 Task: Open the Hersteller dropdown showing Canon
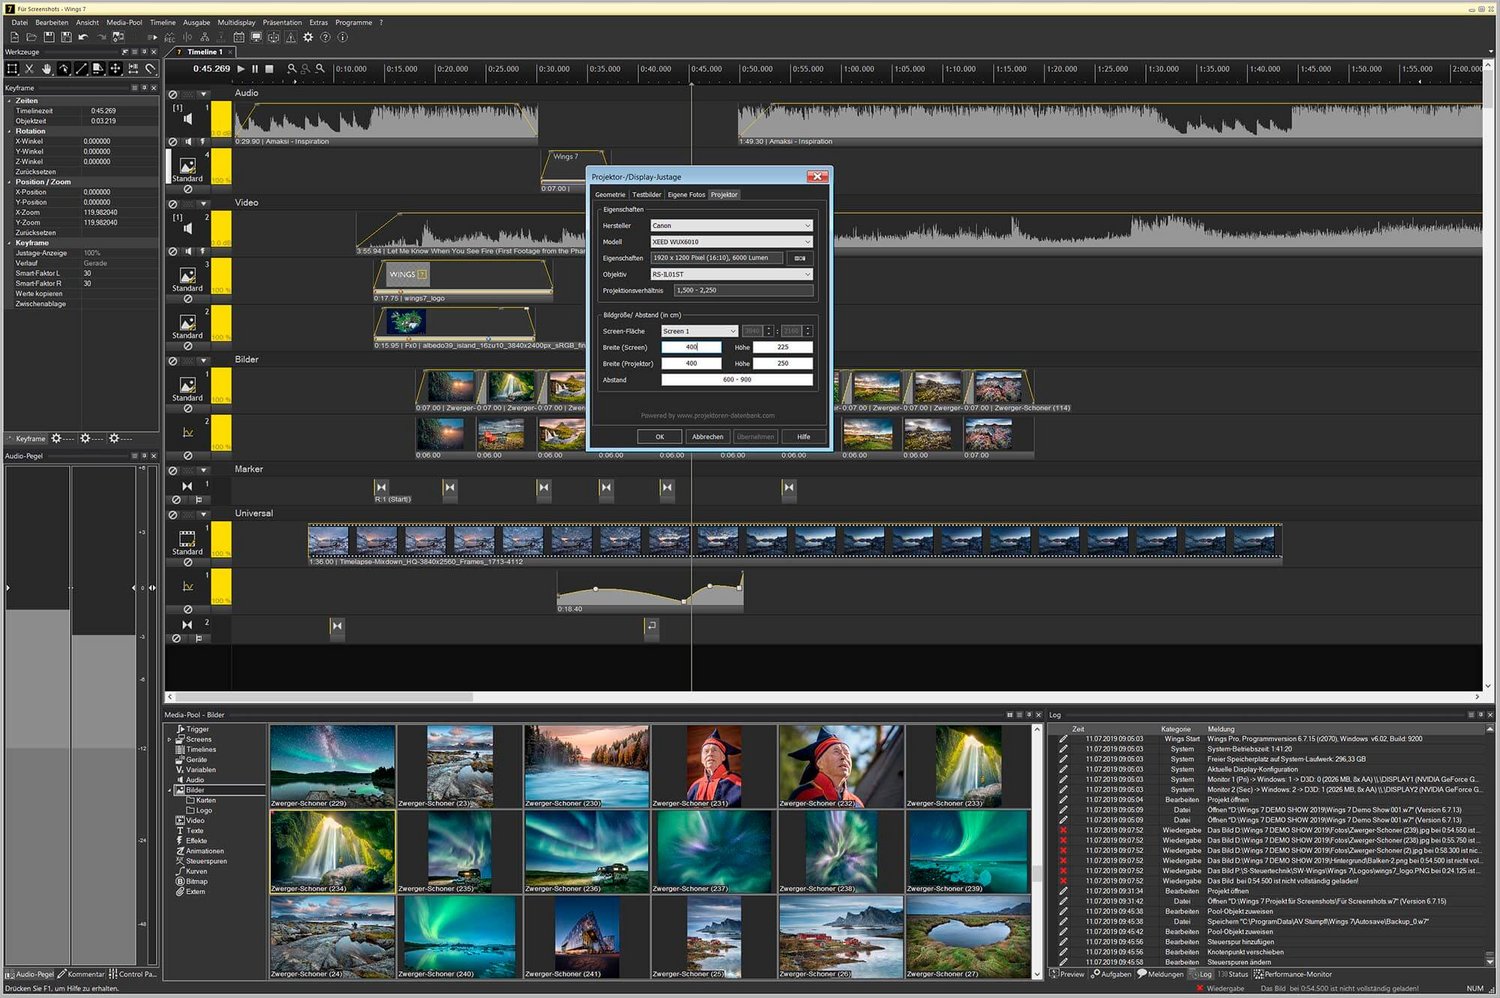[731, 226]
